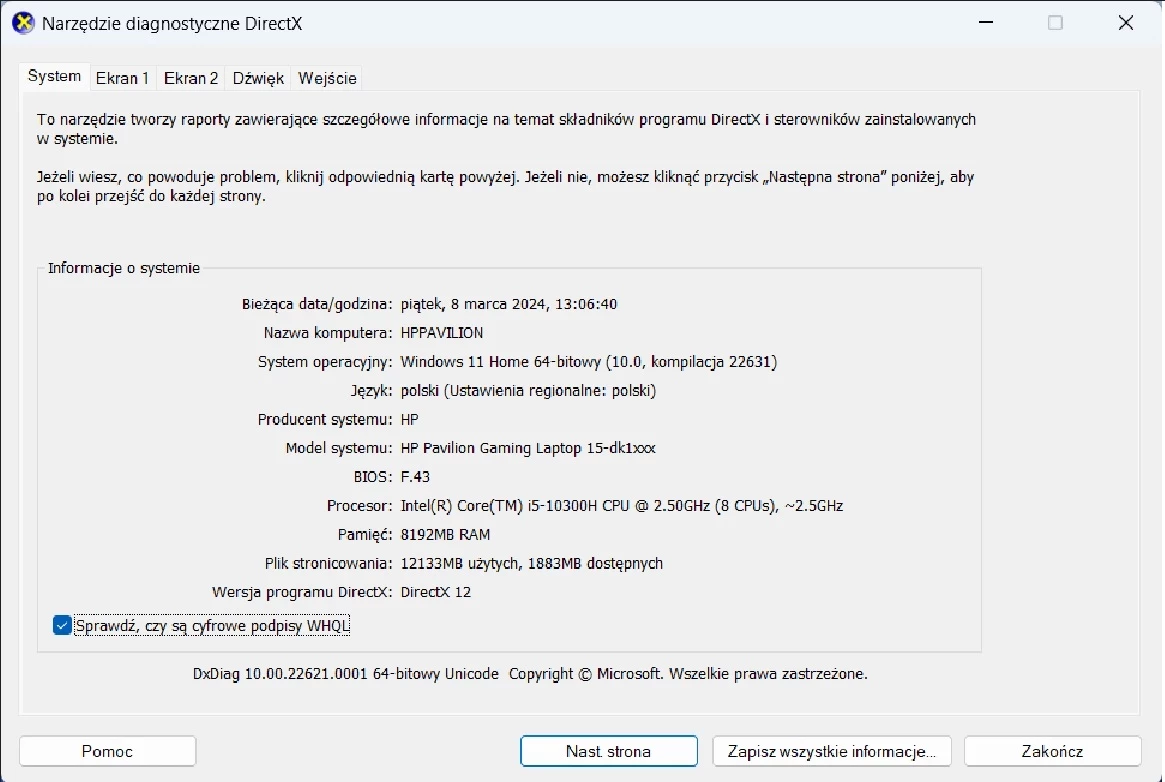Click the 'Jeżeli wiesz, co powoduje problem' paragraph
This screenshot has width=1165, height=782.
coord(505,186)
